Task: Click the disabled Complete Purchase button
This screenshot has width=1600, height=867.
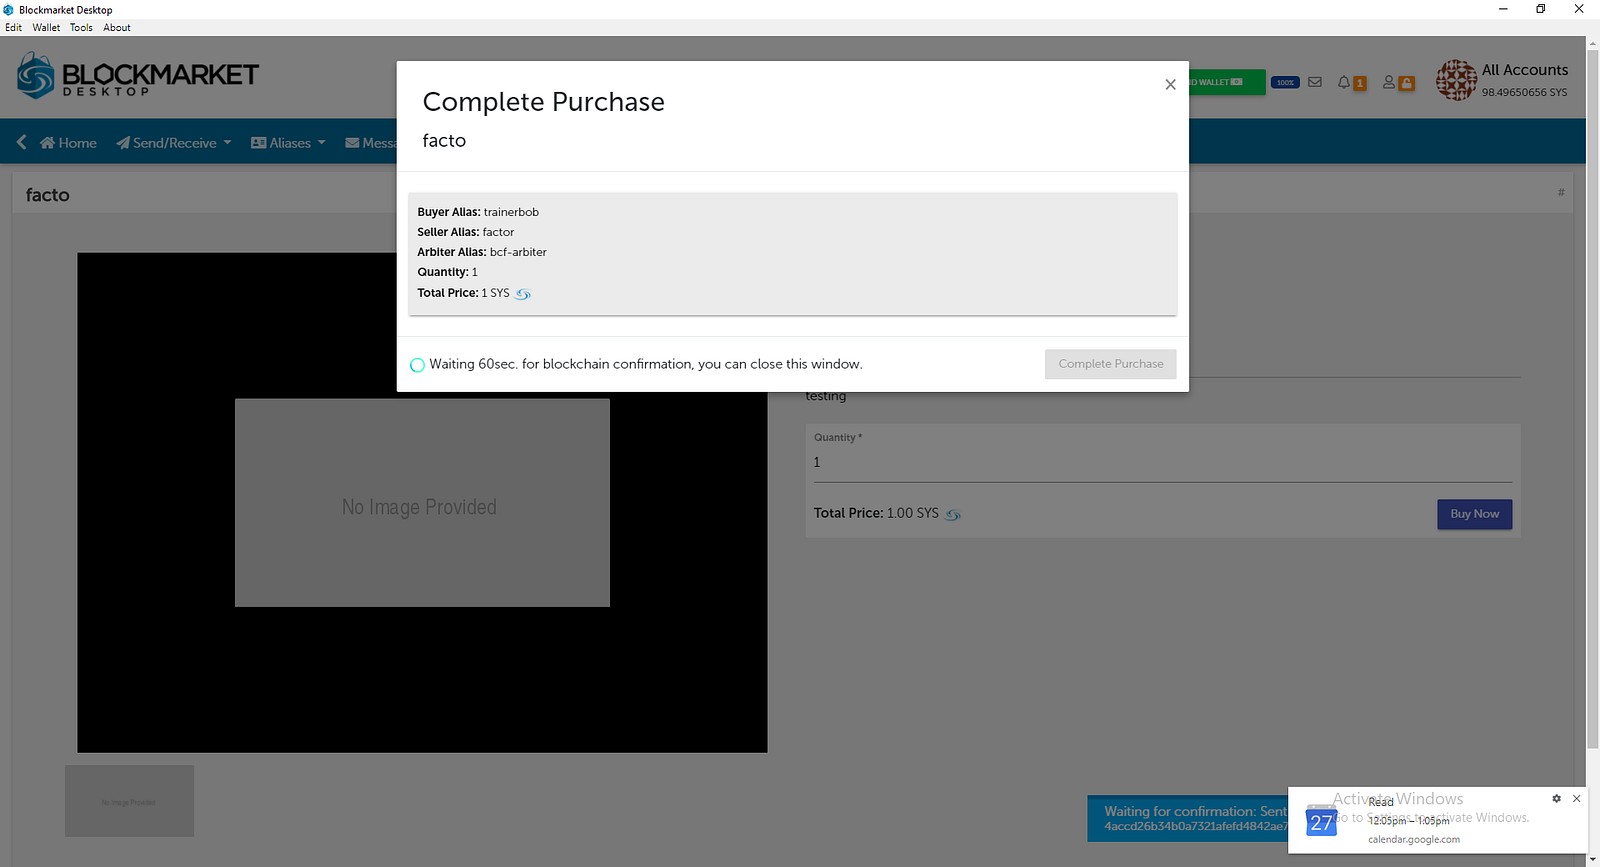Action: point(1111,364)
